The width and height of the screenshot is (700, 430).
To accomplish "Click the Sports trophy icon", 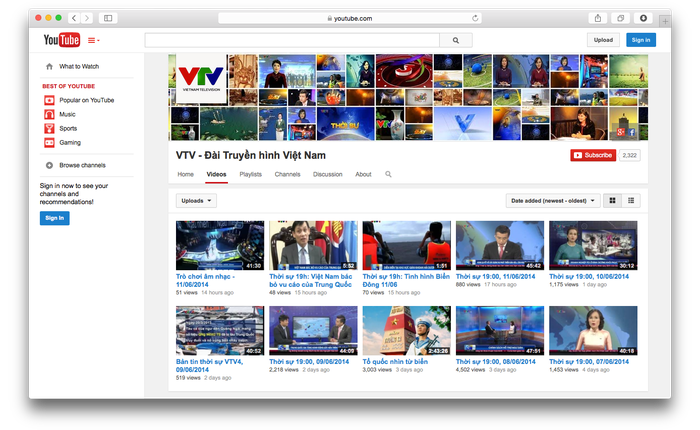I will [49, 129].
